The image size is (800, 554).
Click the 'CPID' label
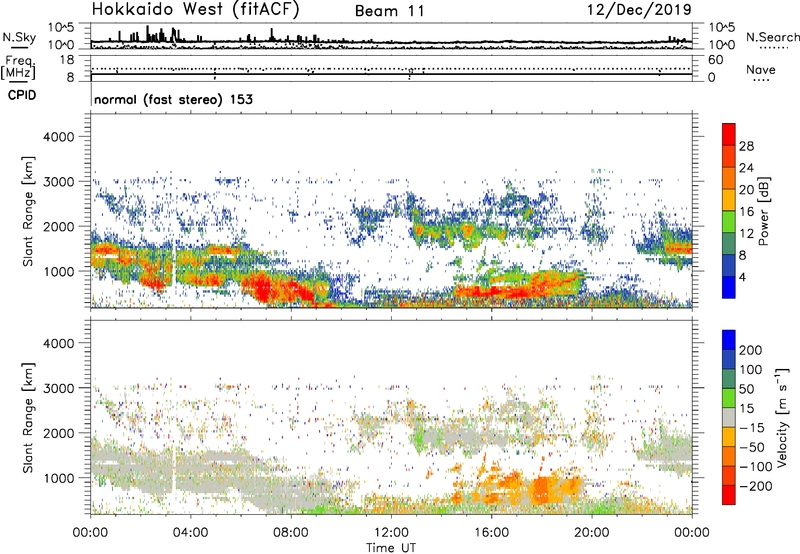coord(22,95)
